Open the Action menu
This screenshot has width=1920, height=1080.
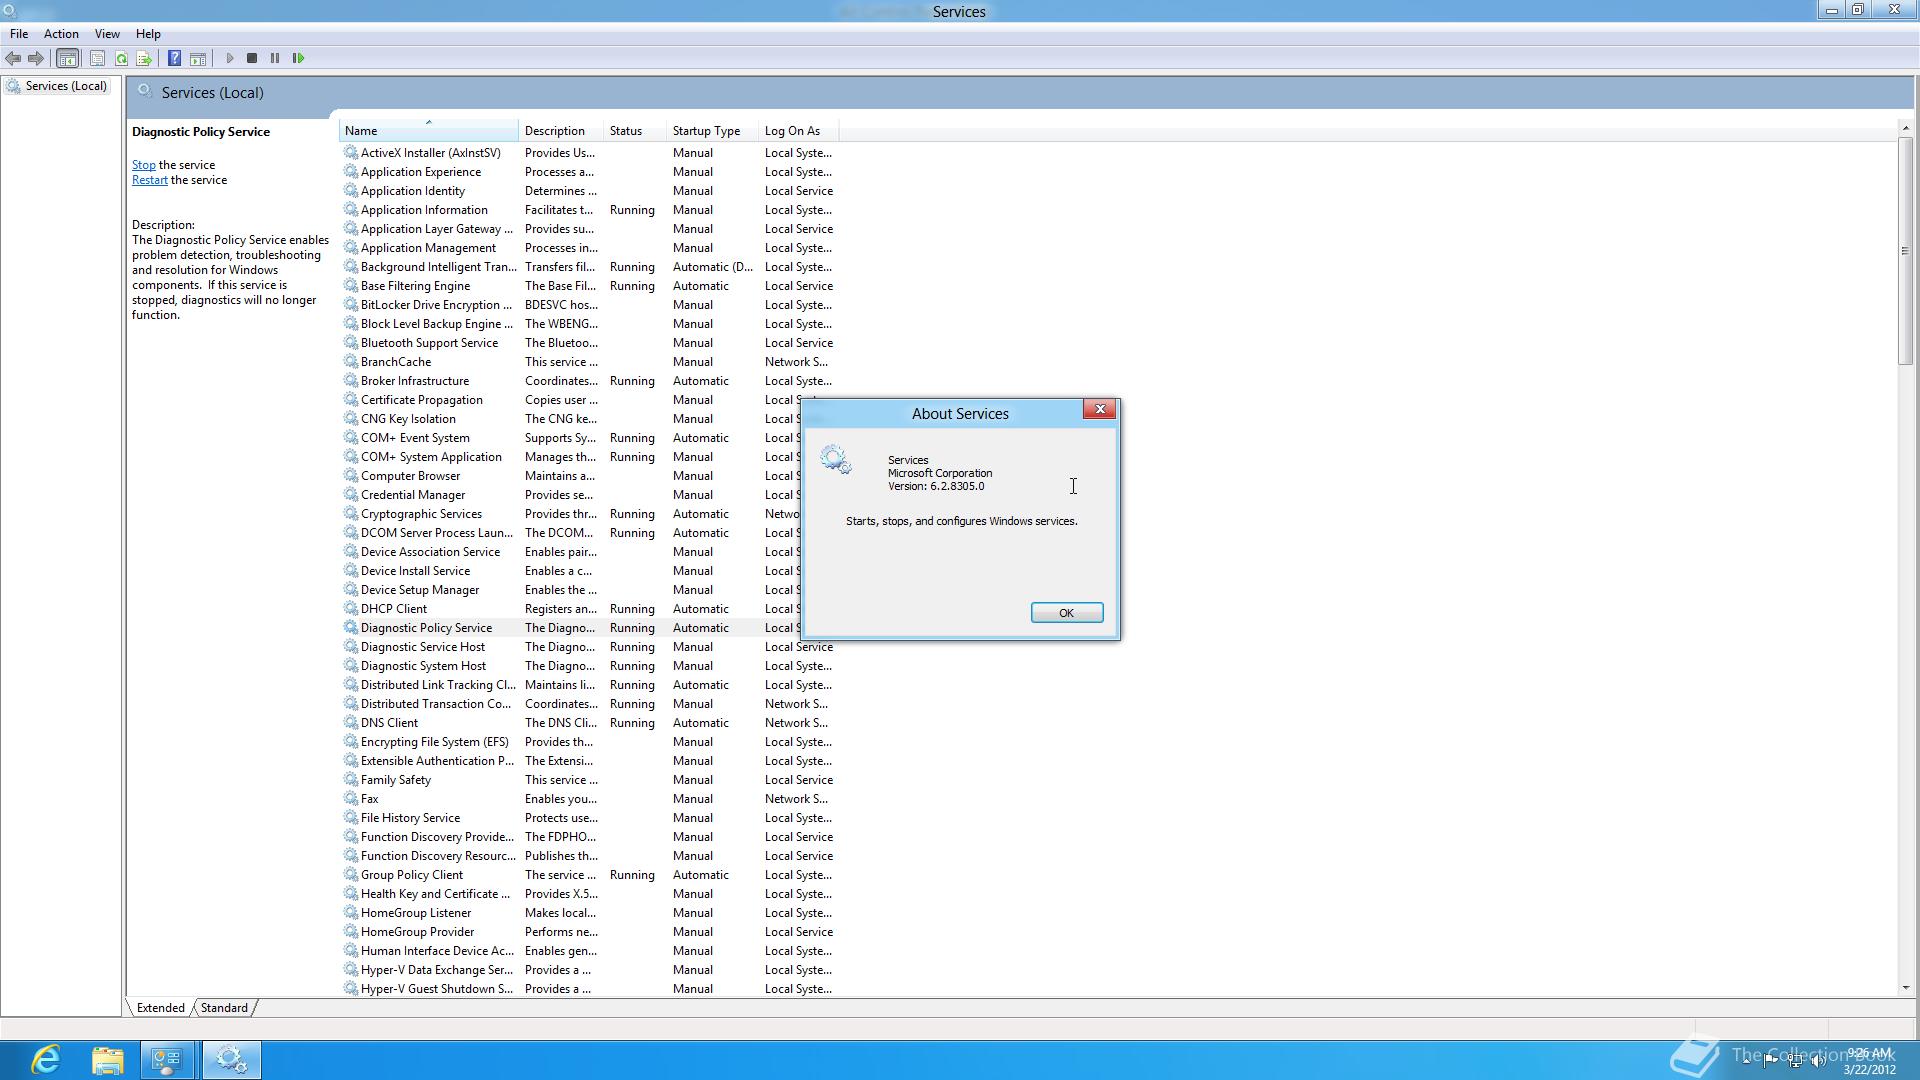pos(61,34)
